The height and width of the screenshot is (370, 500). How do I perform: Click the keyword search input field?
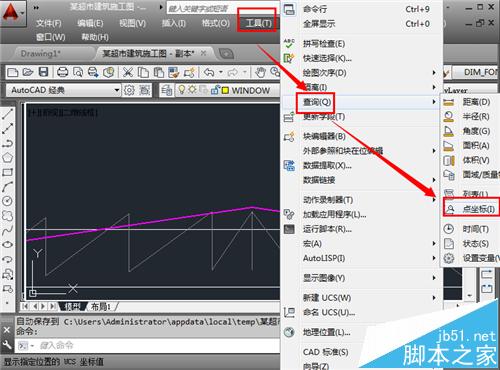[x=223, y=8]
